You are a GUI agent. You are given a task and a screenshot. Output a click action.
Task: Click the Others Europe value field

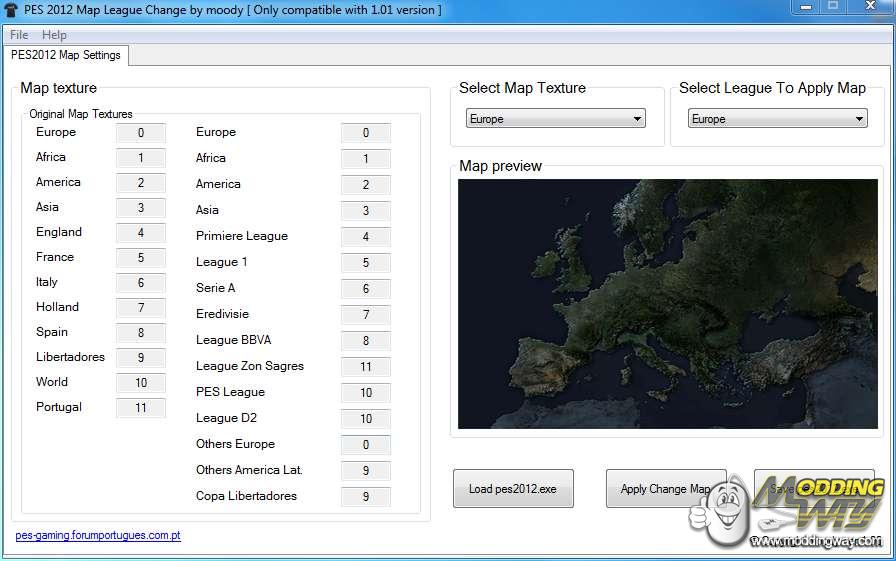pos(365,445)
